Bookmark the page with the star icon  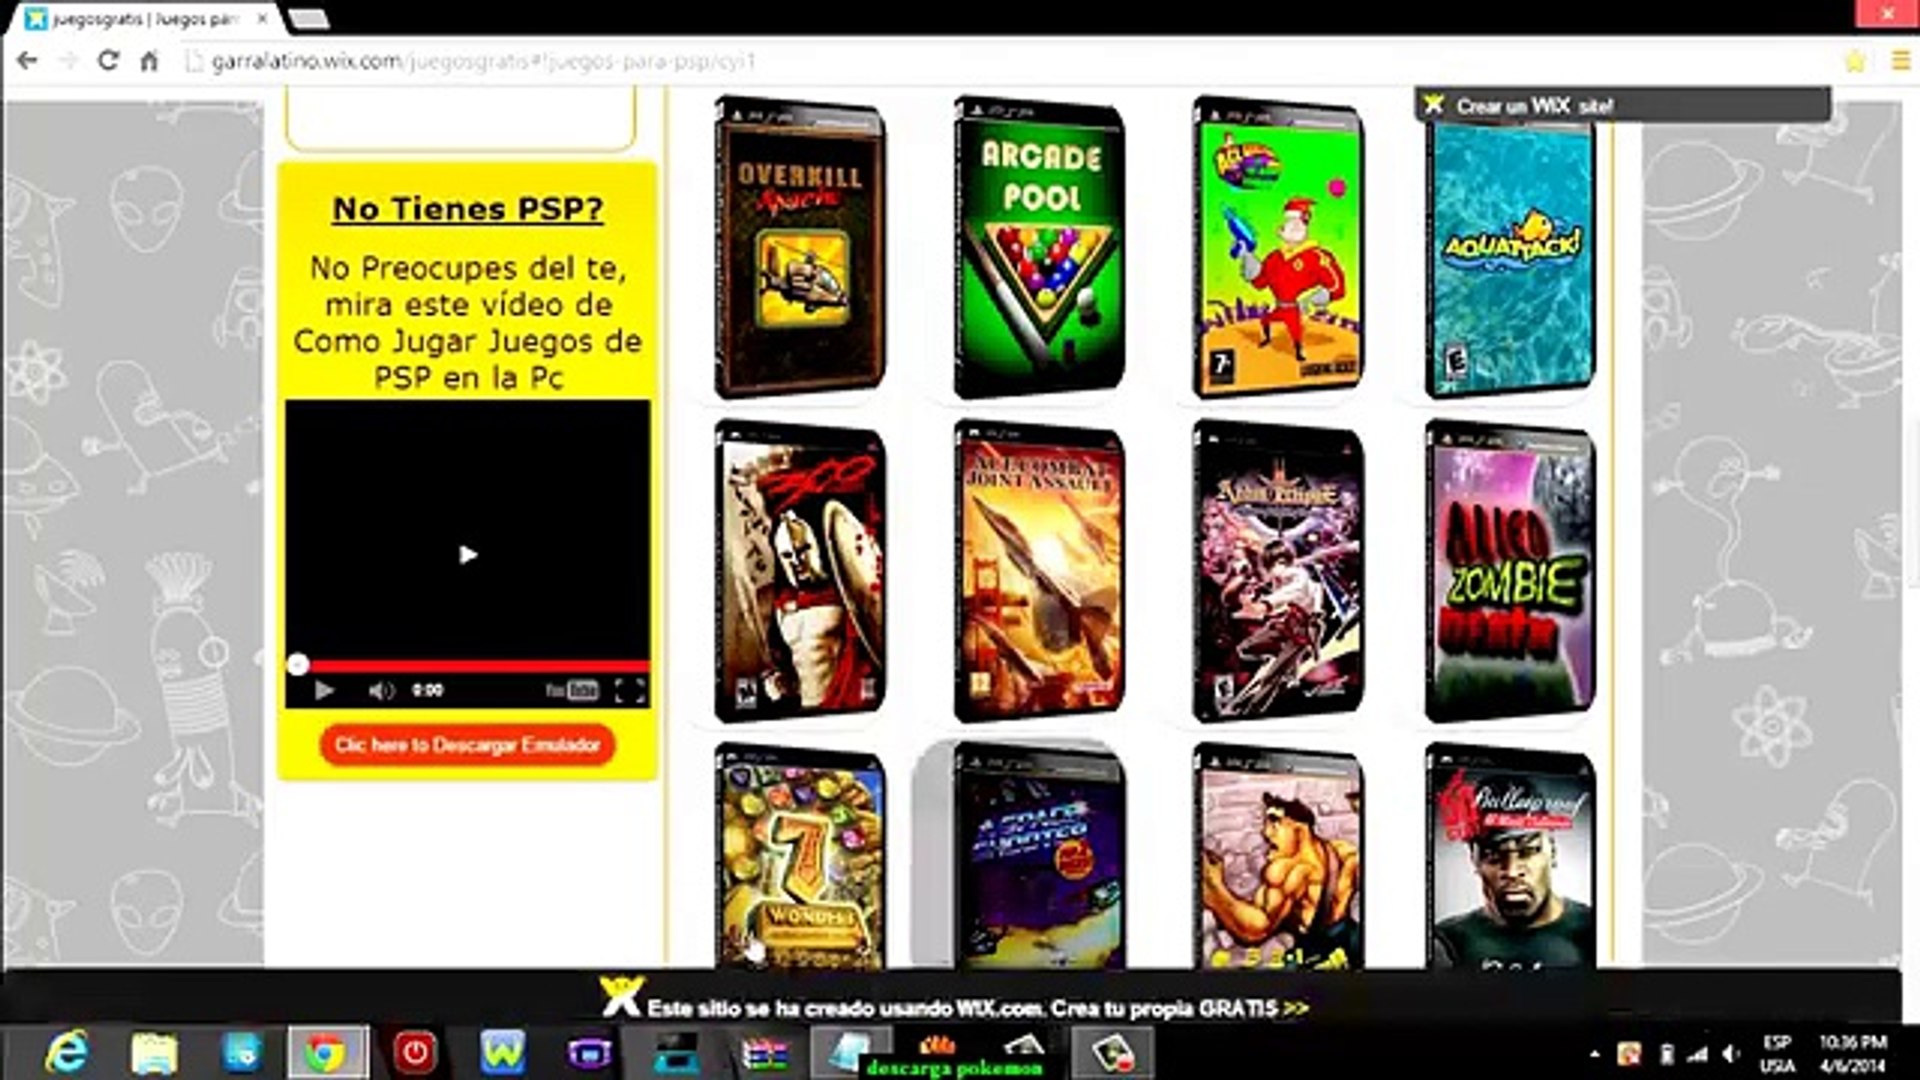pyautogui.click(x=1855, y=61)
